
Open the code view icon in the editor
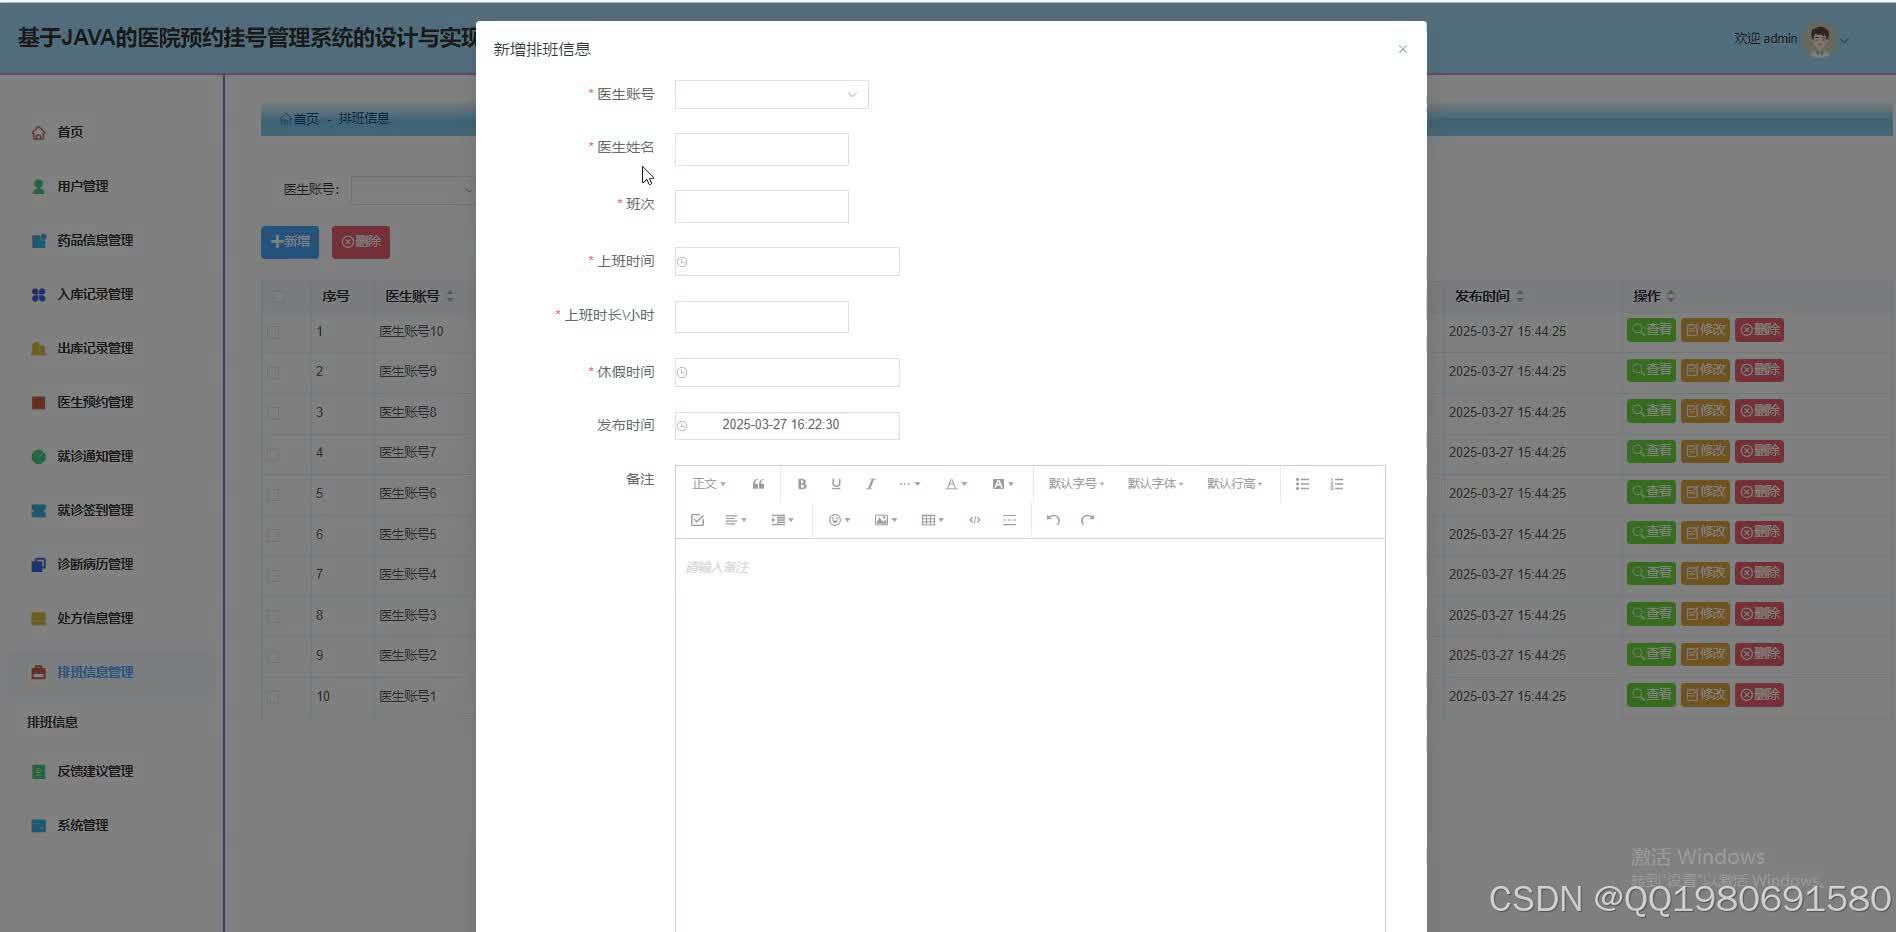pos(974,519)
